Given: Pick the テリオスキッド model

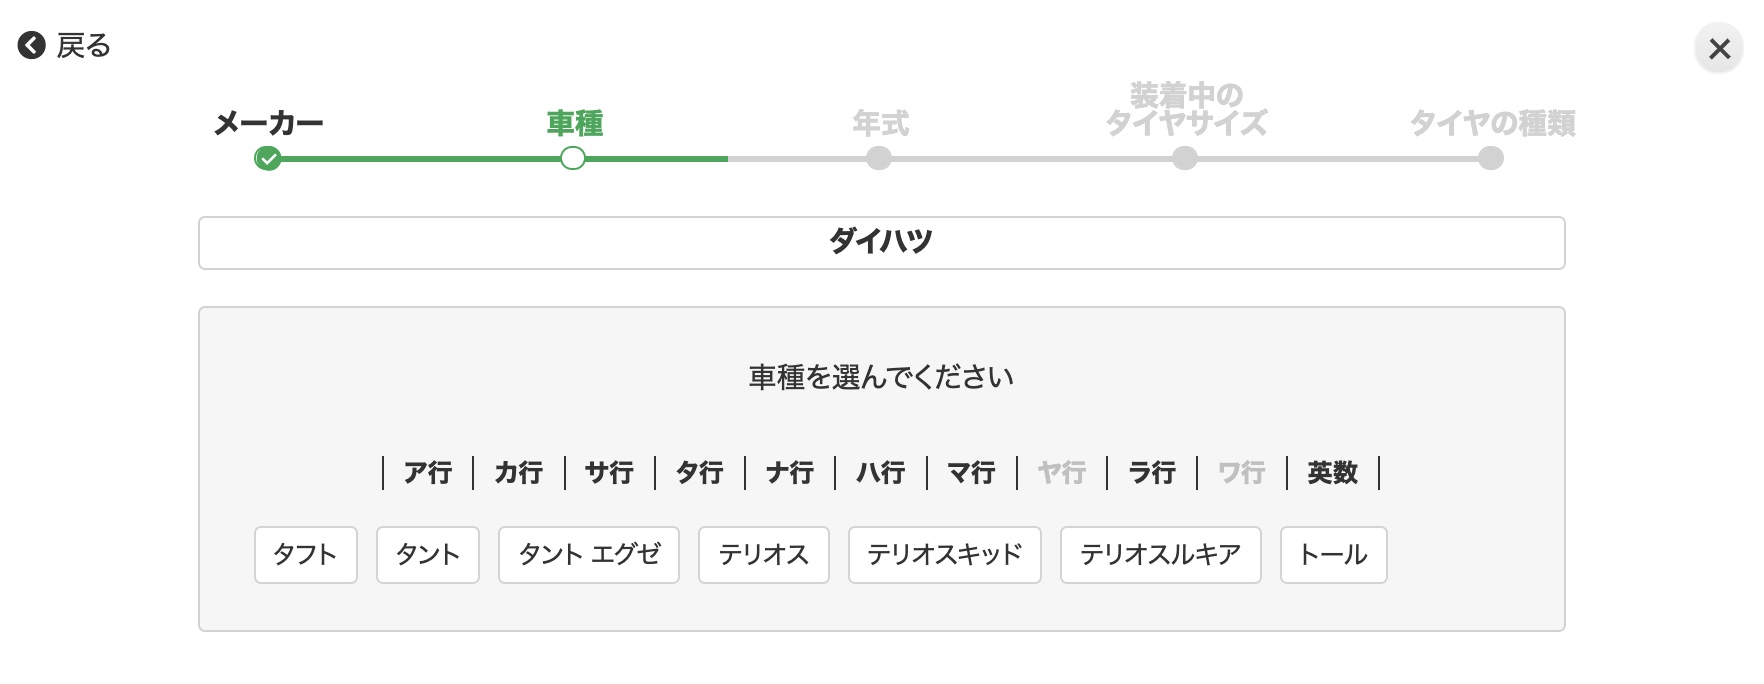Looking at the screenshot, I should 944,555.
